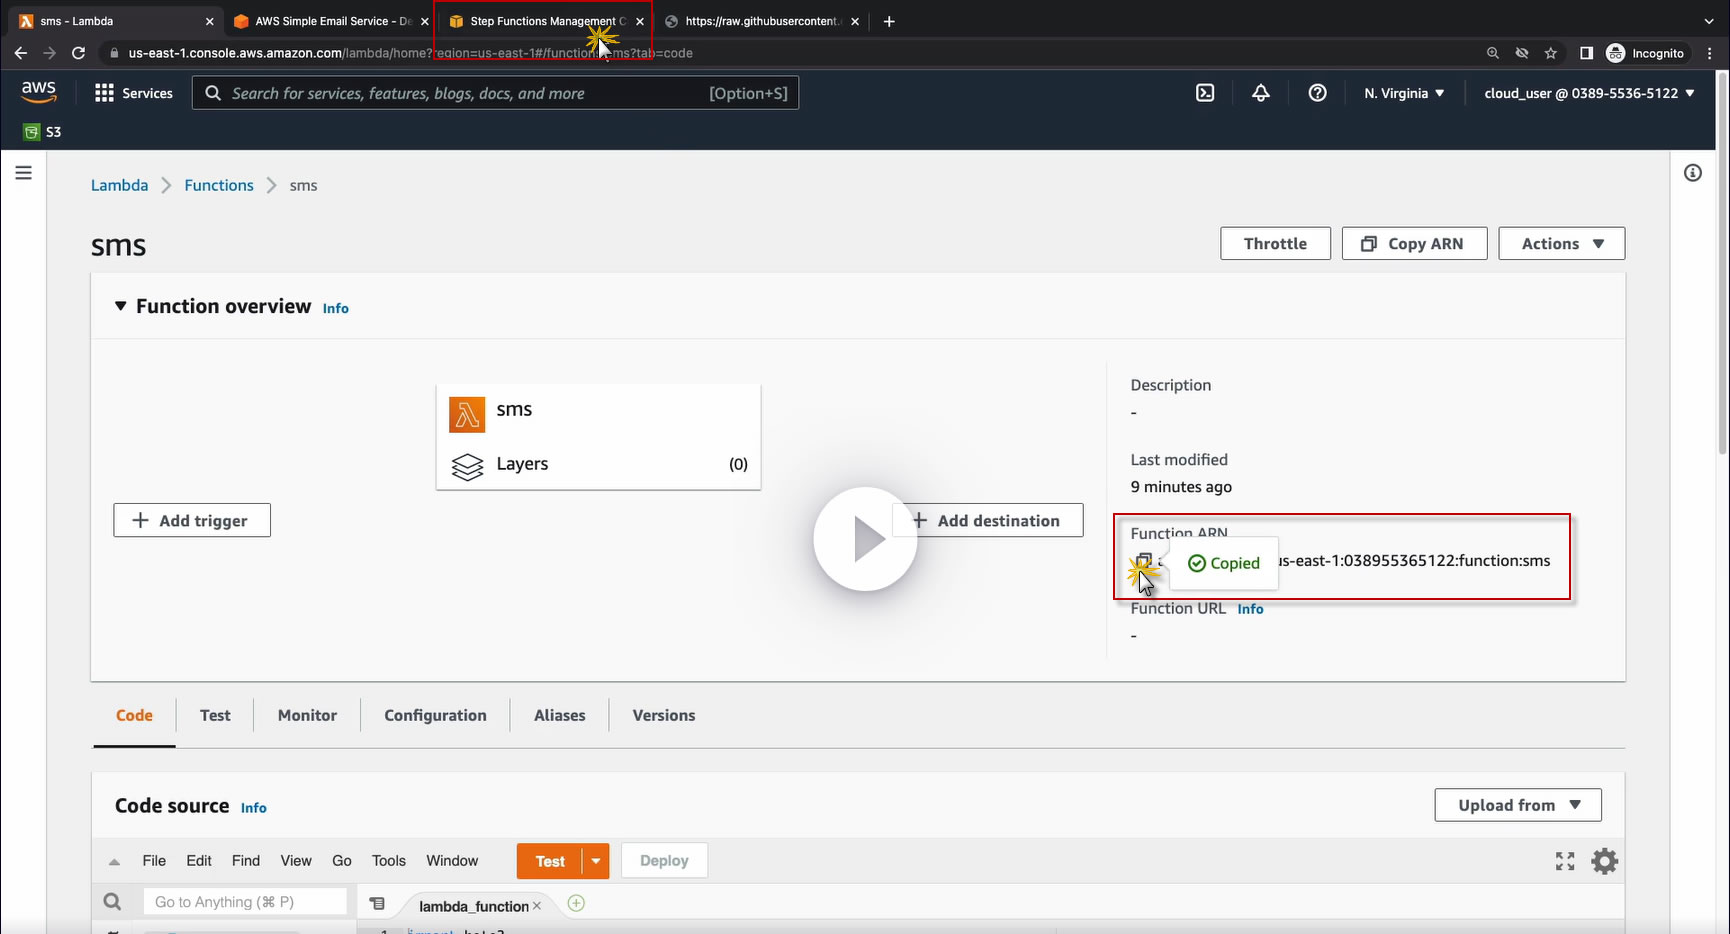Open the editor file tab list icon
The height and width of the screenshot is (934, 1730).
(377, 903)
